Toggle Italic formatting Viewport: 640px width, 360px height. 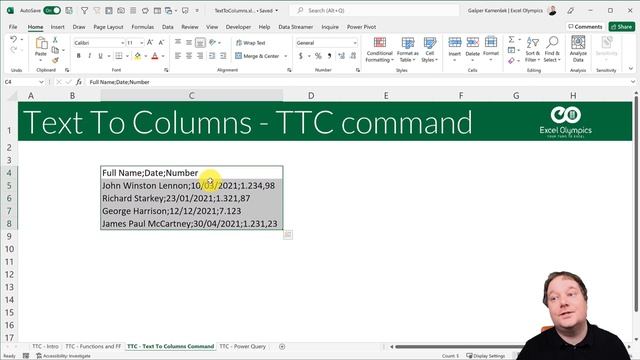click(89, 56)
